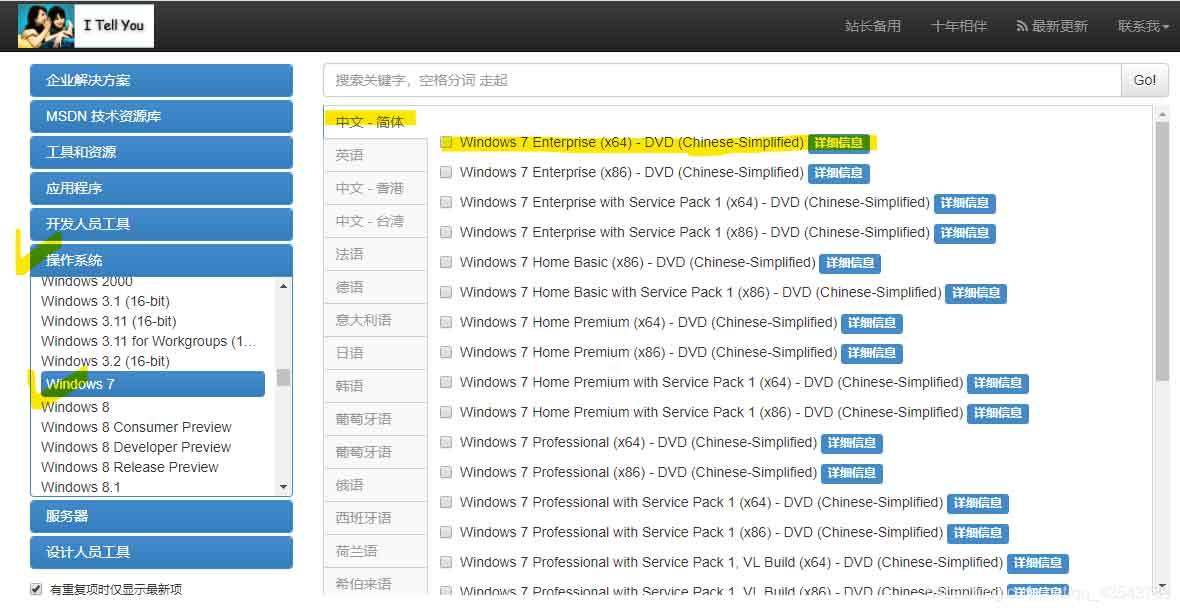The height and width of the screenshot is (611, 1180).
Task: Open 详细信息 for Home Premium (x86) DVD
Action: pyautogui.click(x=871, y=353)
